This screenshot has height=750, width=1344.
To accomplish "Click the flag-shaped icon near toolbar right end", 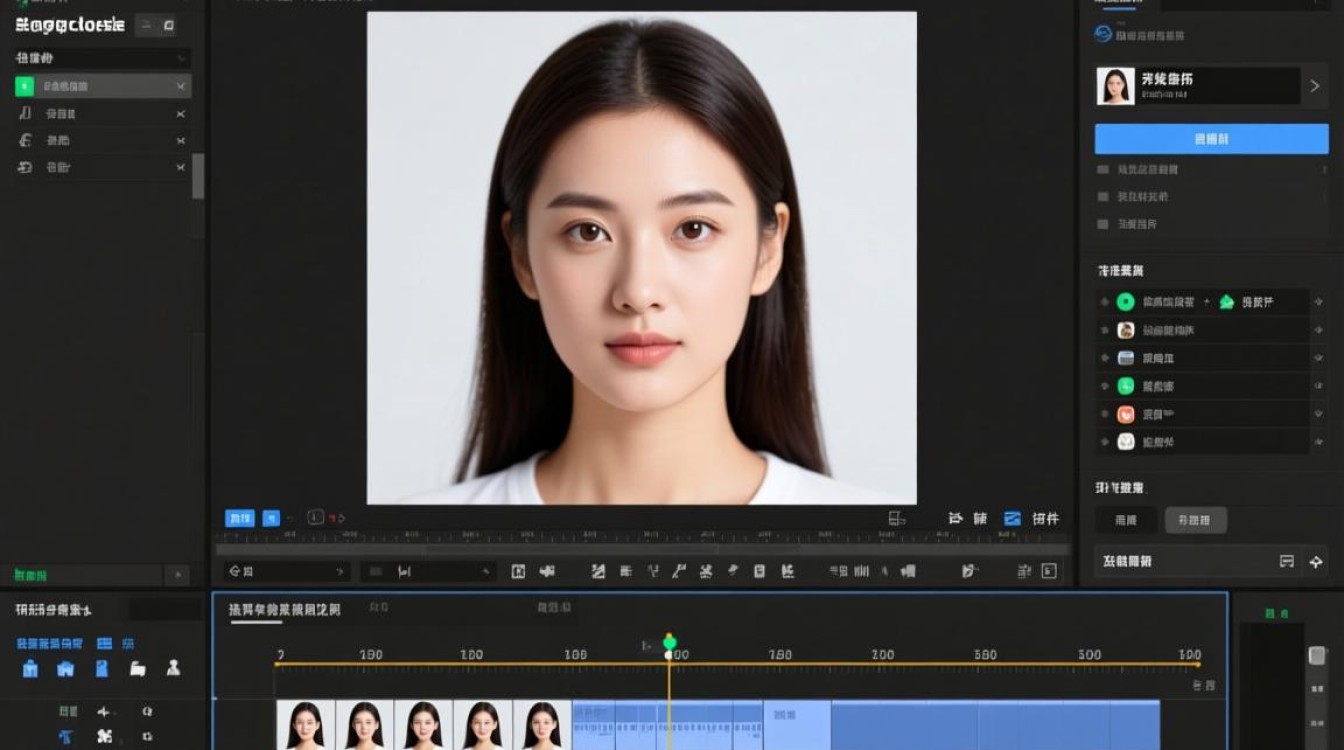I will [968, 571].
